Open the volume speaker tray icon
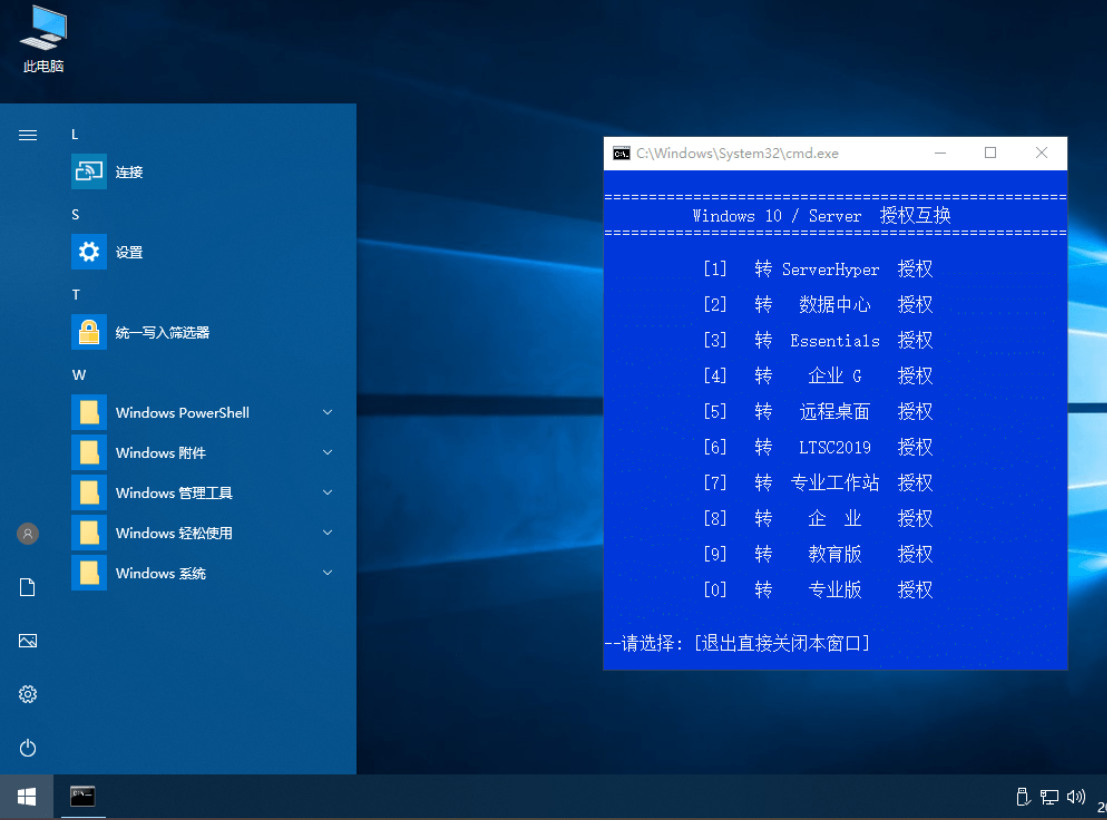The height and width of the screenshot is (820, 1107). point(1076,797)
